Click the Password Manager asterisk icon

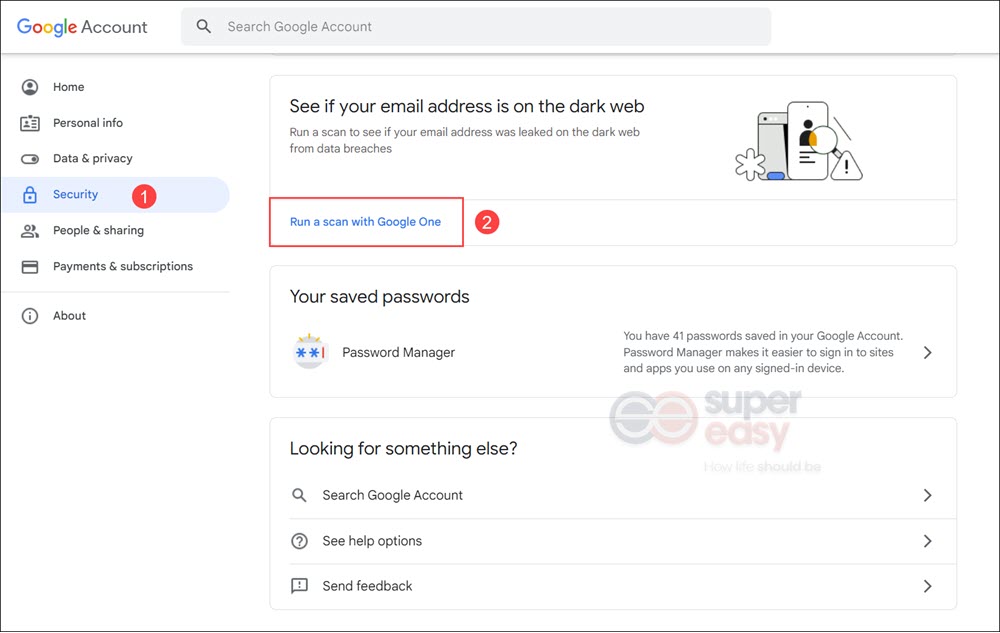point(310,352)
